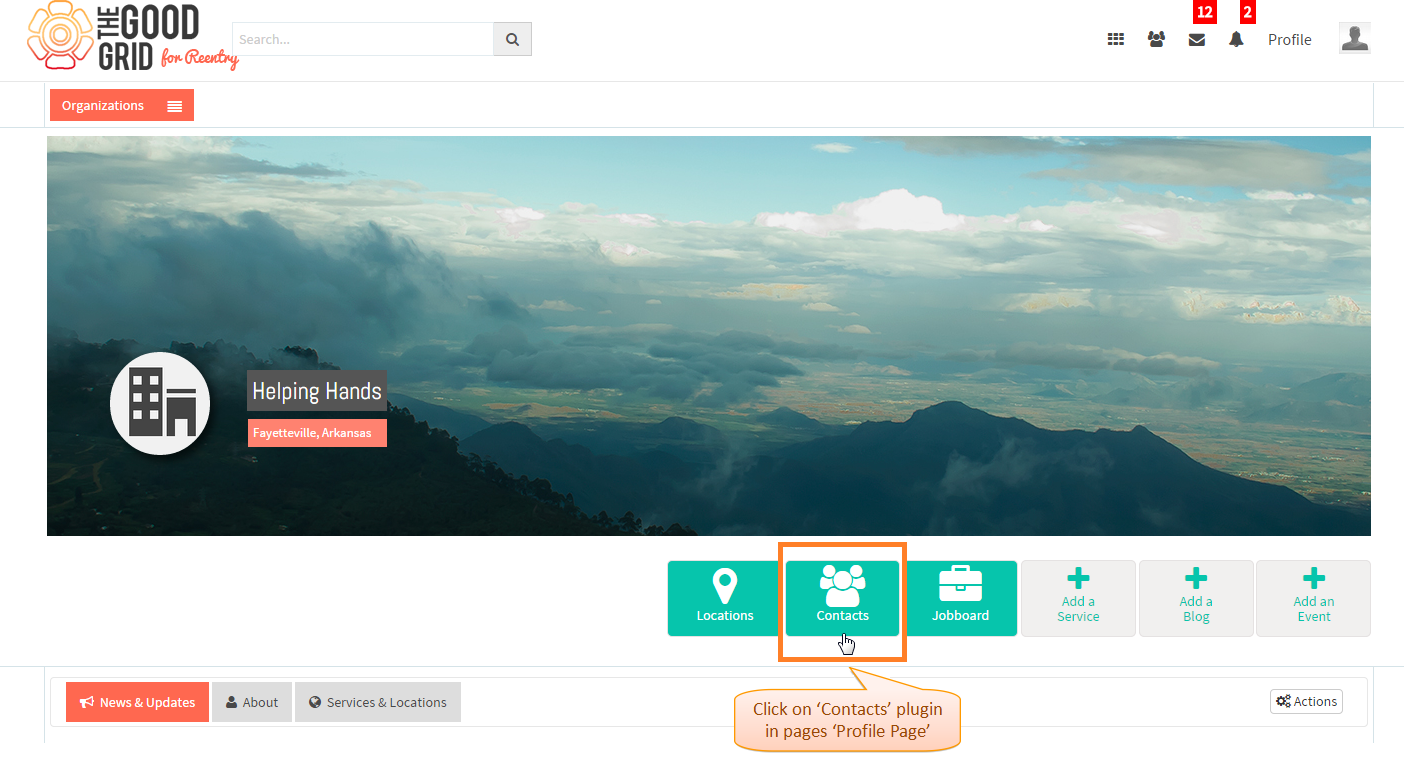Screen dimensions: 1404x773
Task: Open the notifications bell icon
Action: click(x=1237, y=40)
